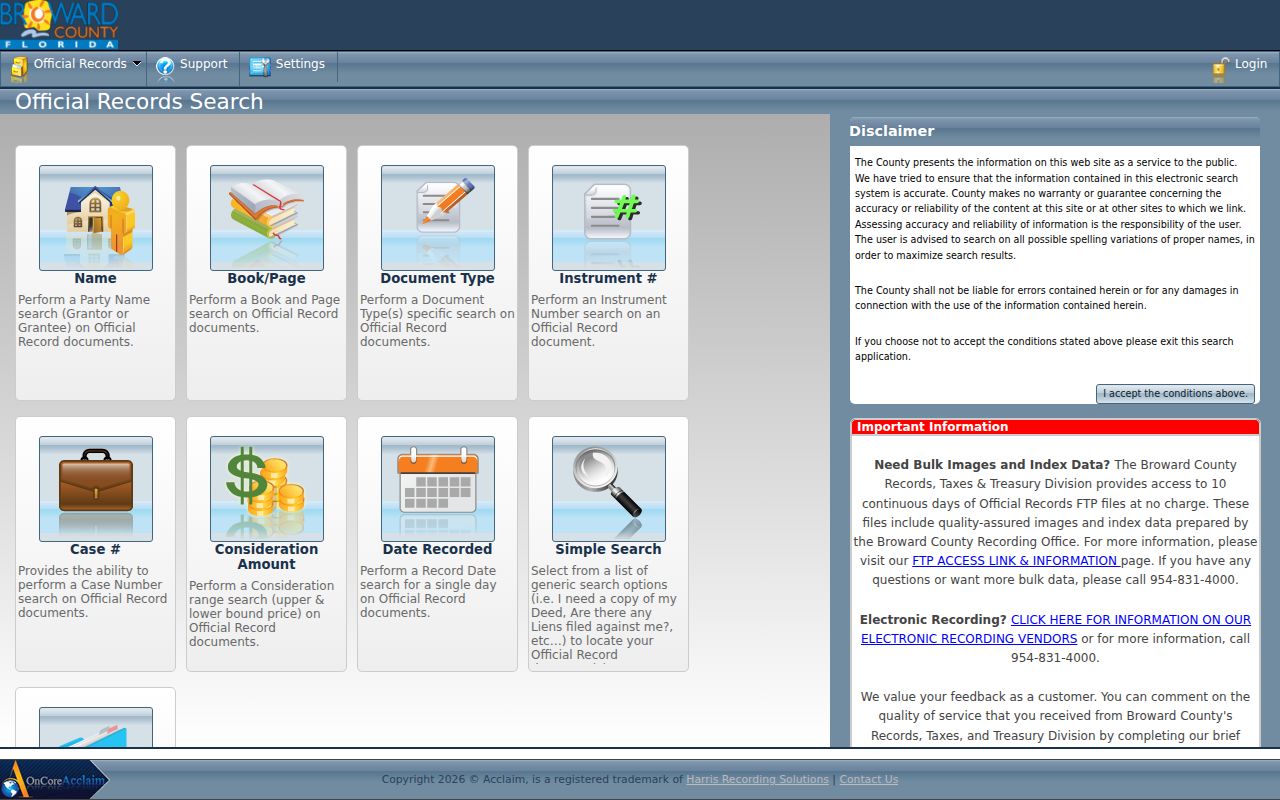
Task: Open the Book/Page search books icon
Action: click(x=267, y=218)
